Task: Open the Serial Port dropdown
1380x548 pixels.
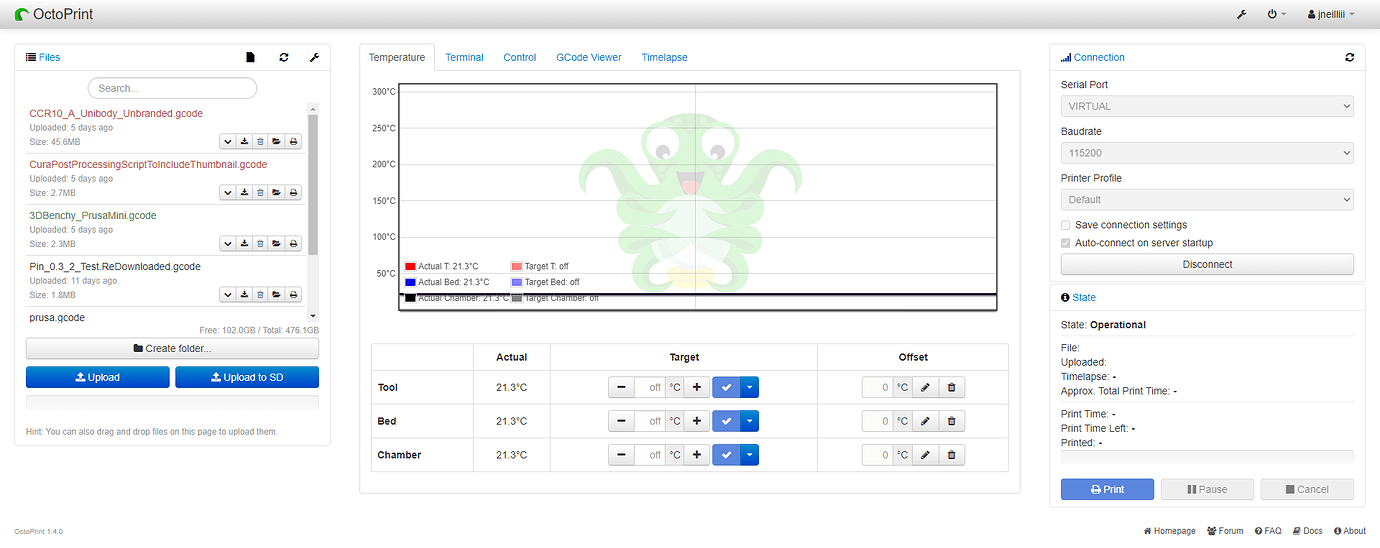Action: [1207, 106]
